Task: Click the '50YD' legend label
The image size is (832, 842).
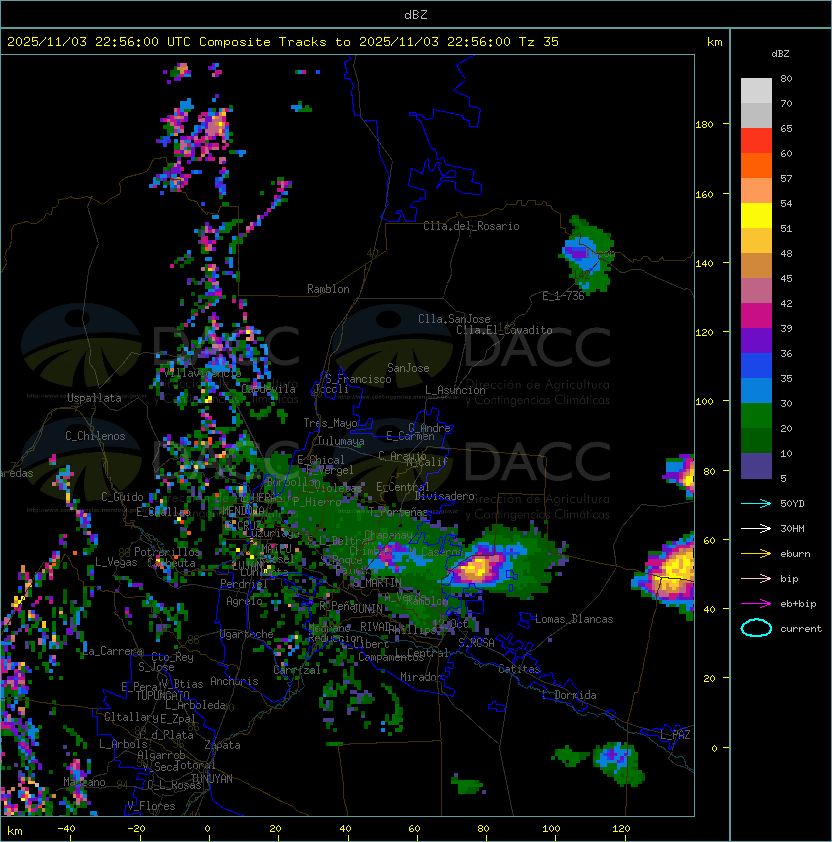Action: 792,504
